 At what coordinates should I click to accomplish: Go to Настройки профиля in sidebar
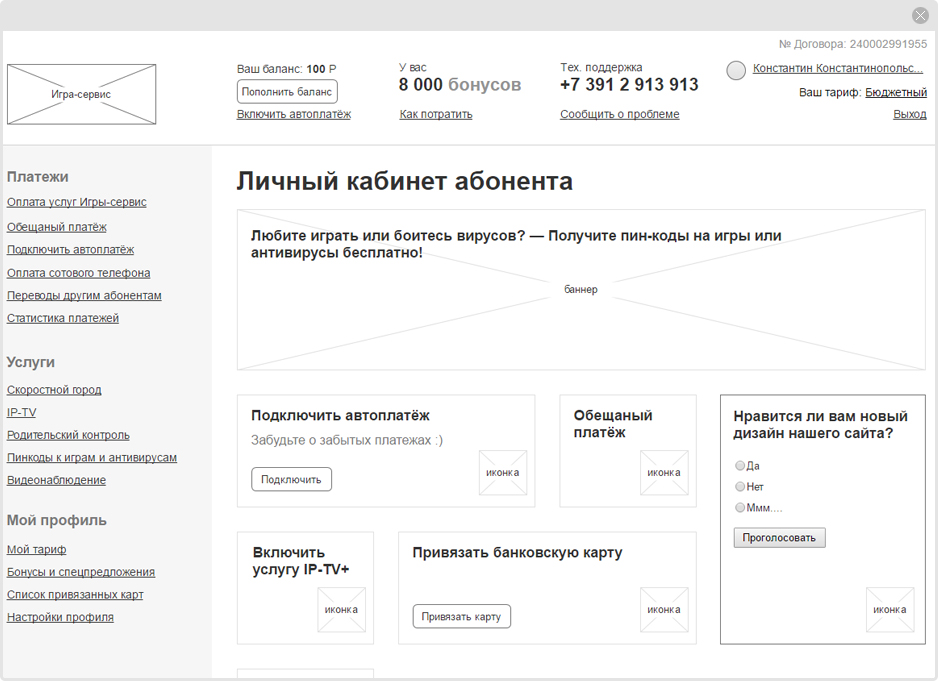[60, 618]
